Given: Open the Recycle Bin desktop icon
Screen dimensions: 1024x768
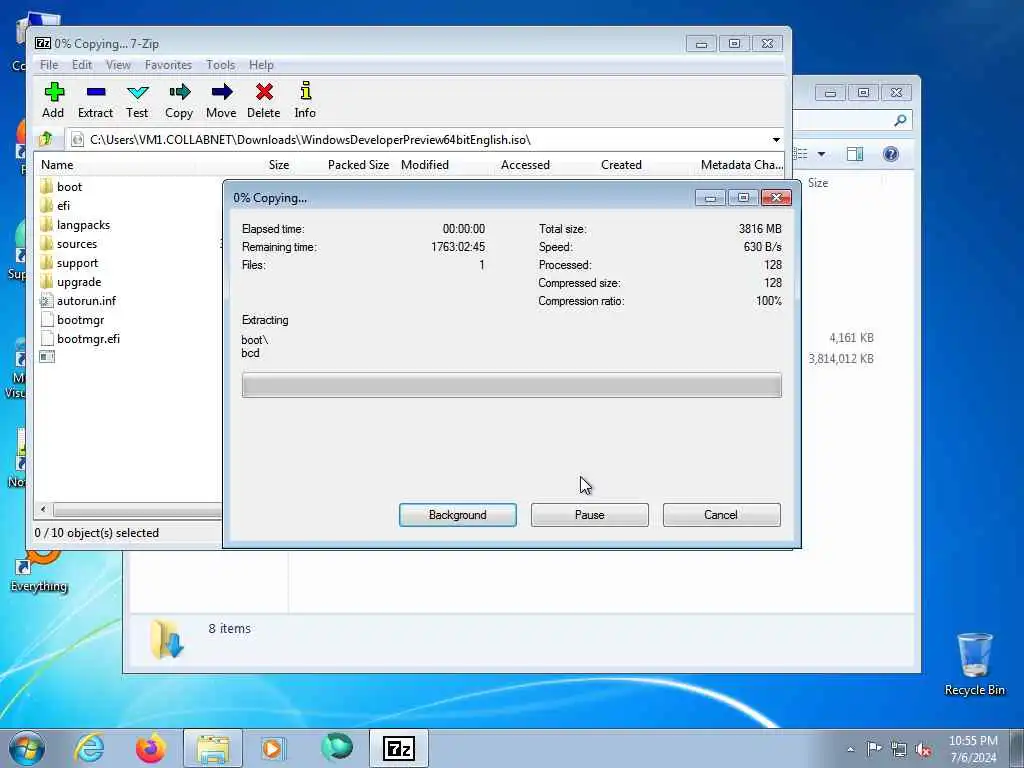Looking at the screenshot, I should coord(974,664).
